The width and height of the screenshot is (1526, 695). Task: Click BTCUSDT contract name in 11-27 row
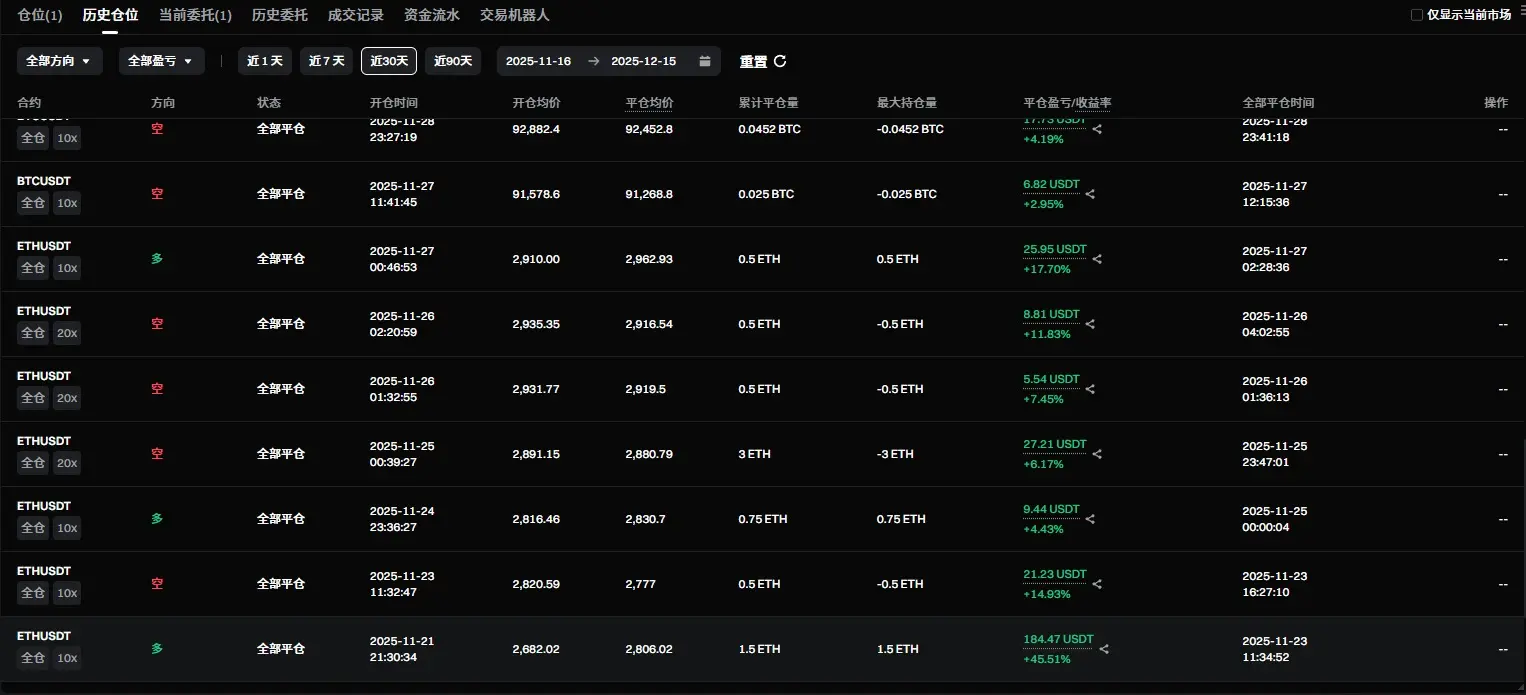pos(44,181)
